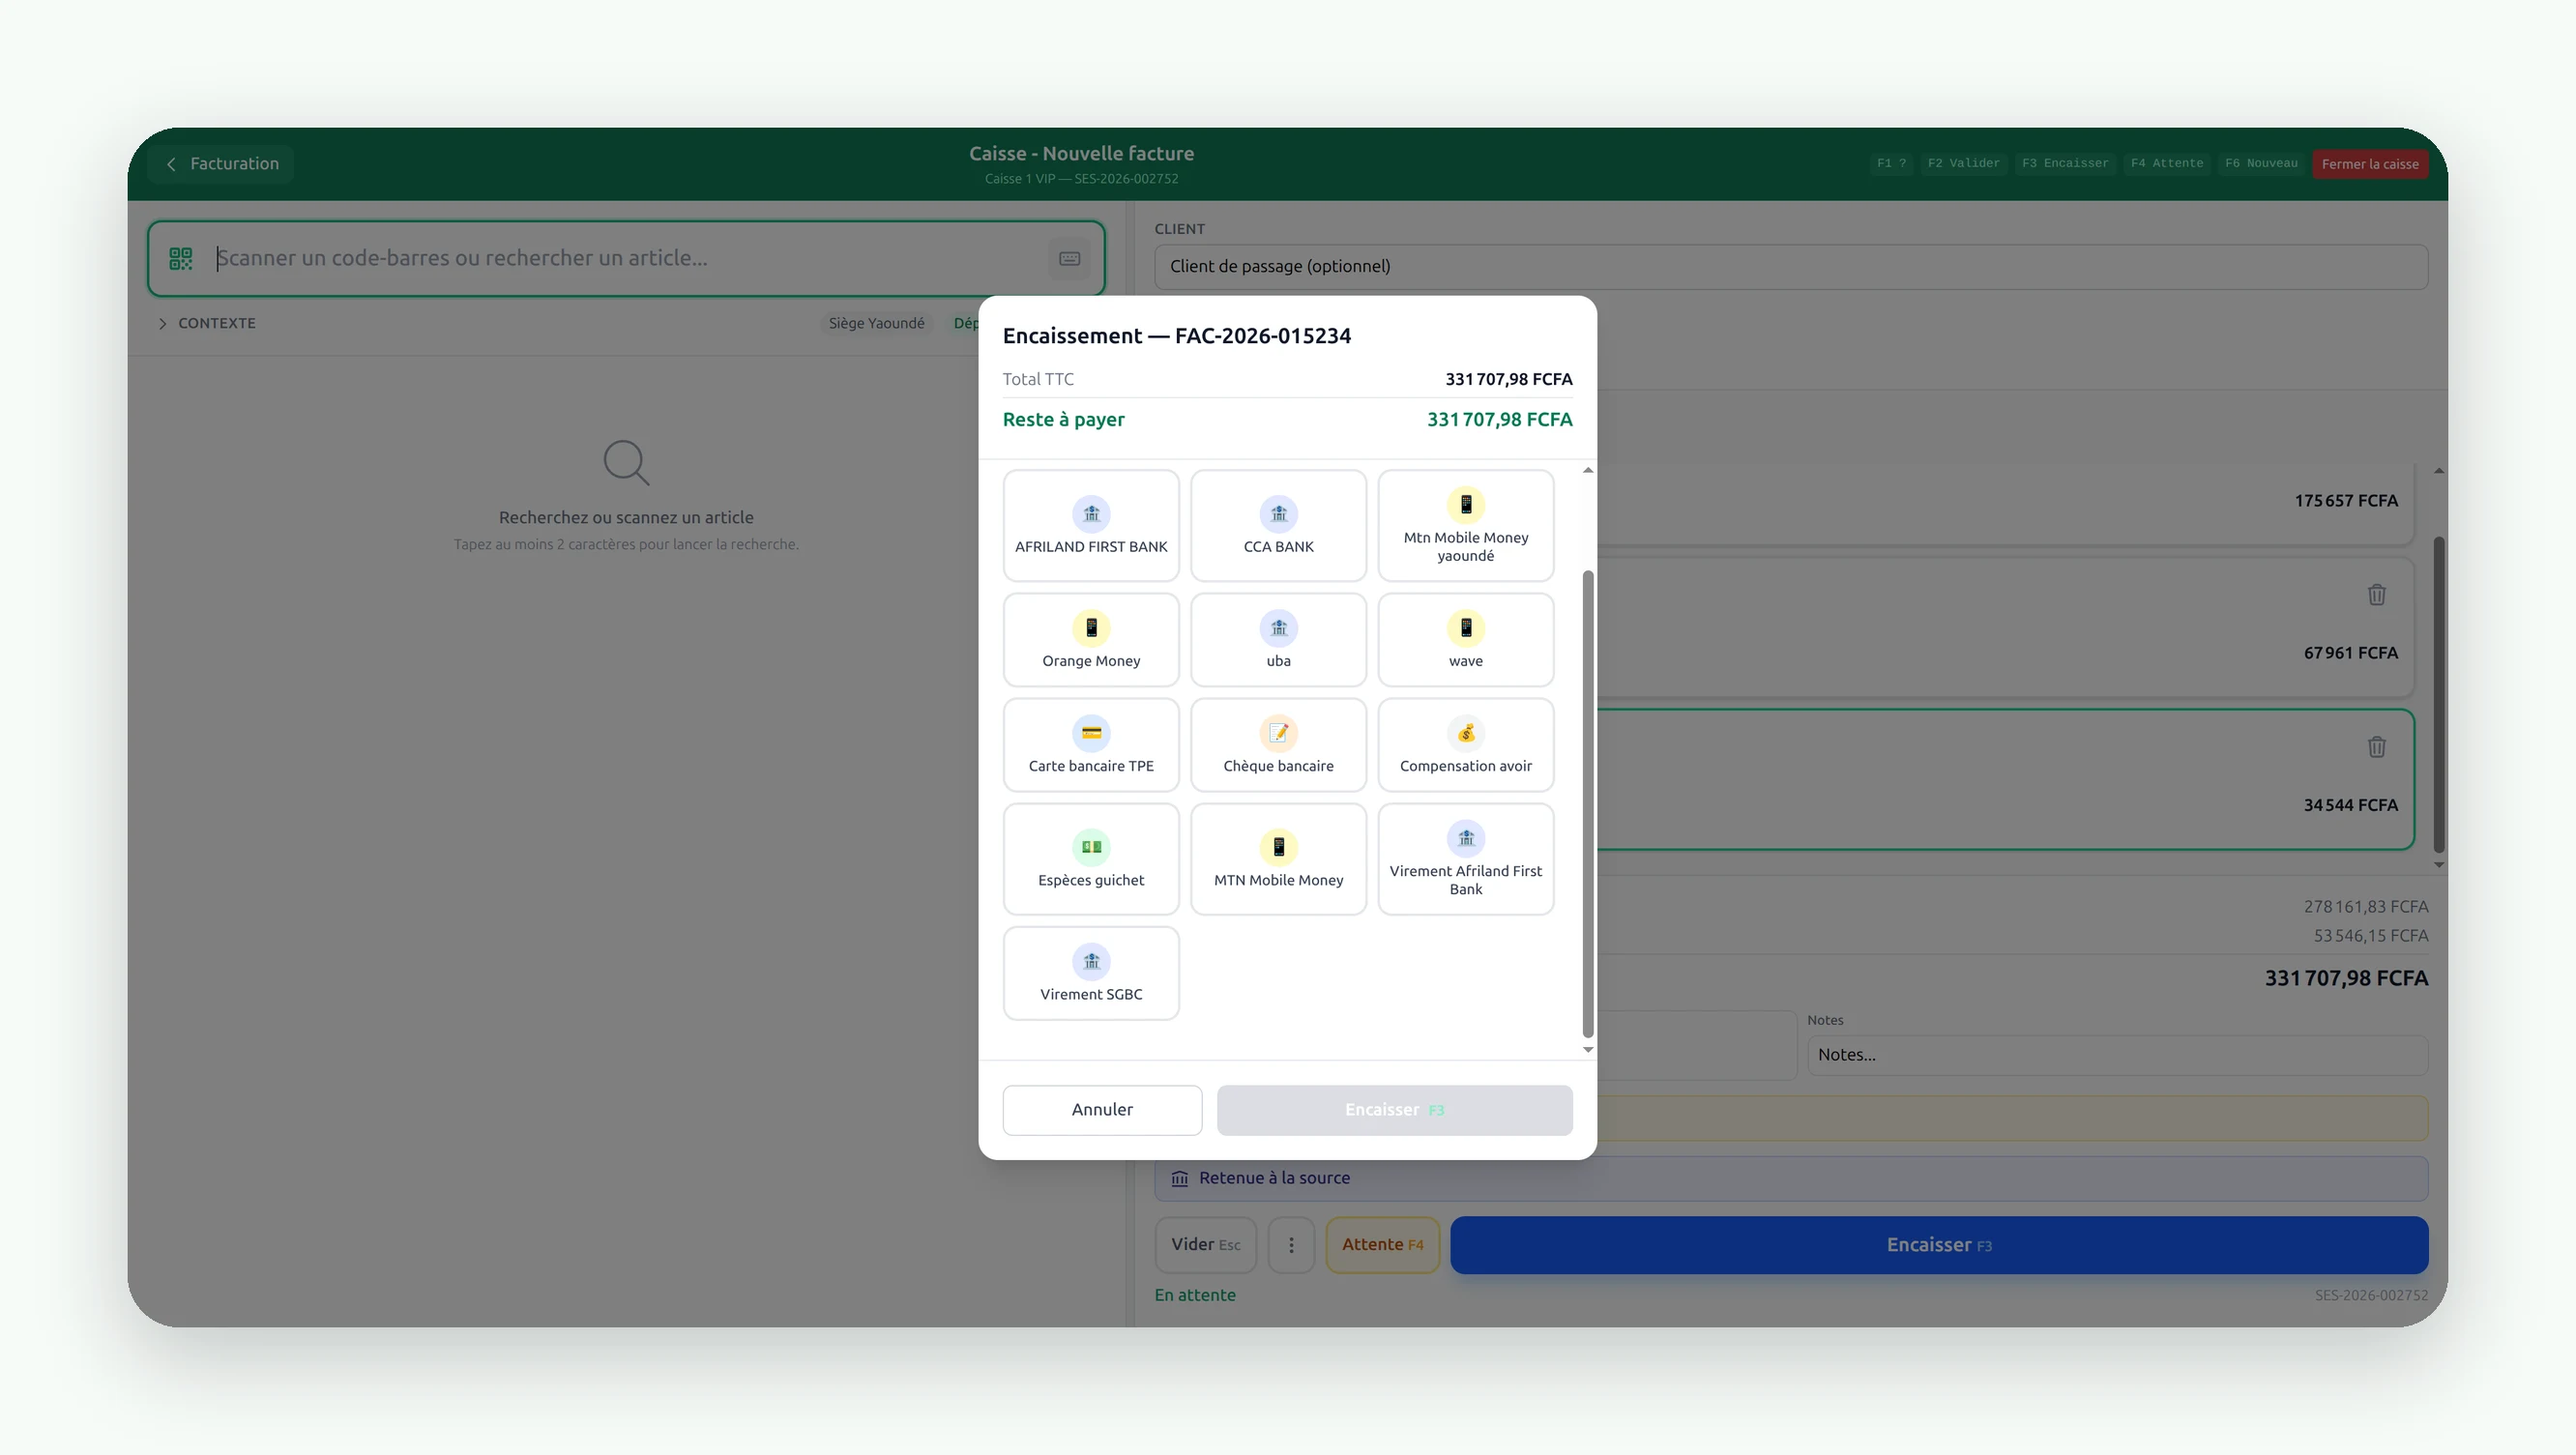
Task: Click the 278 161,83 FCFA subtotal
Action: [x=2365, y=907]
